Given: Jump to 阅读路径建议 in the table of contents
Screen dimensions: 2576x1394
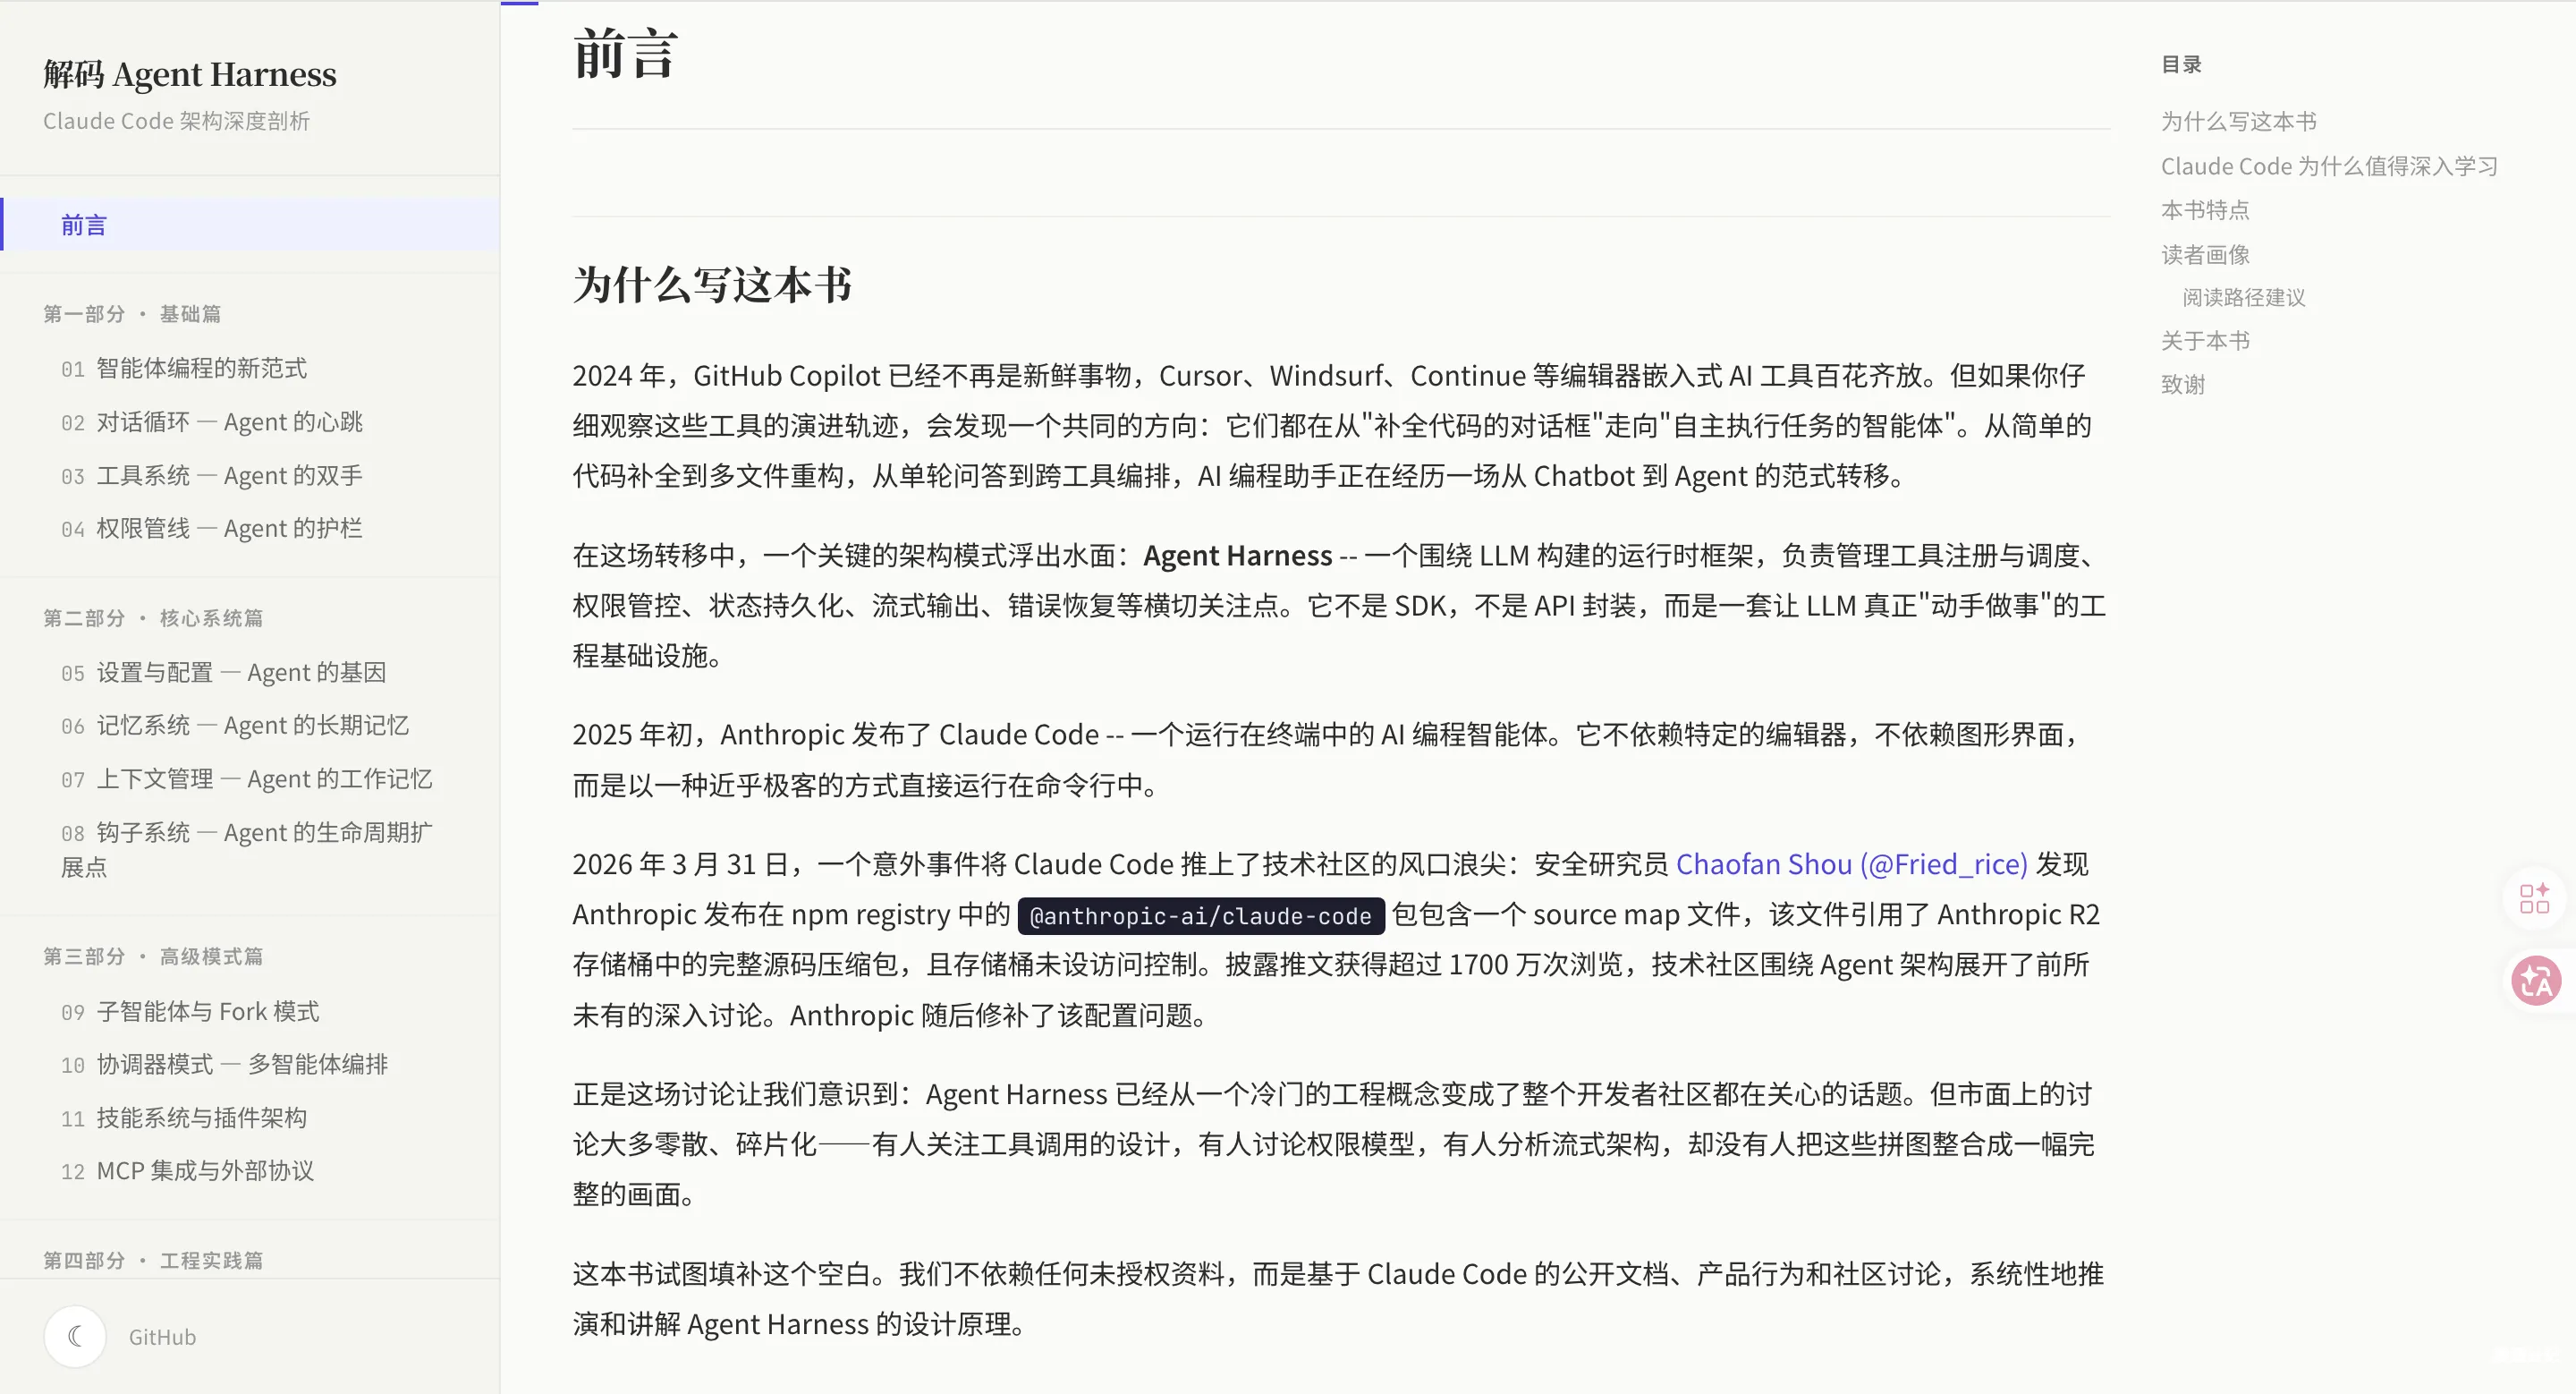Looking at the screenshot, I should (x=2243, y=297).
